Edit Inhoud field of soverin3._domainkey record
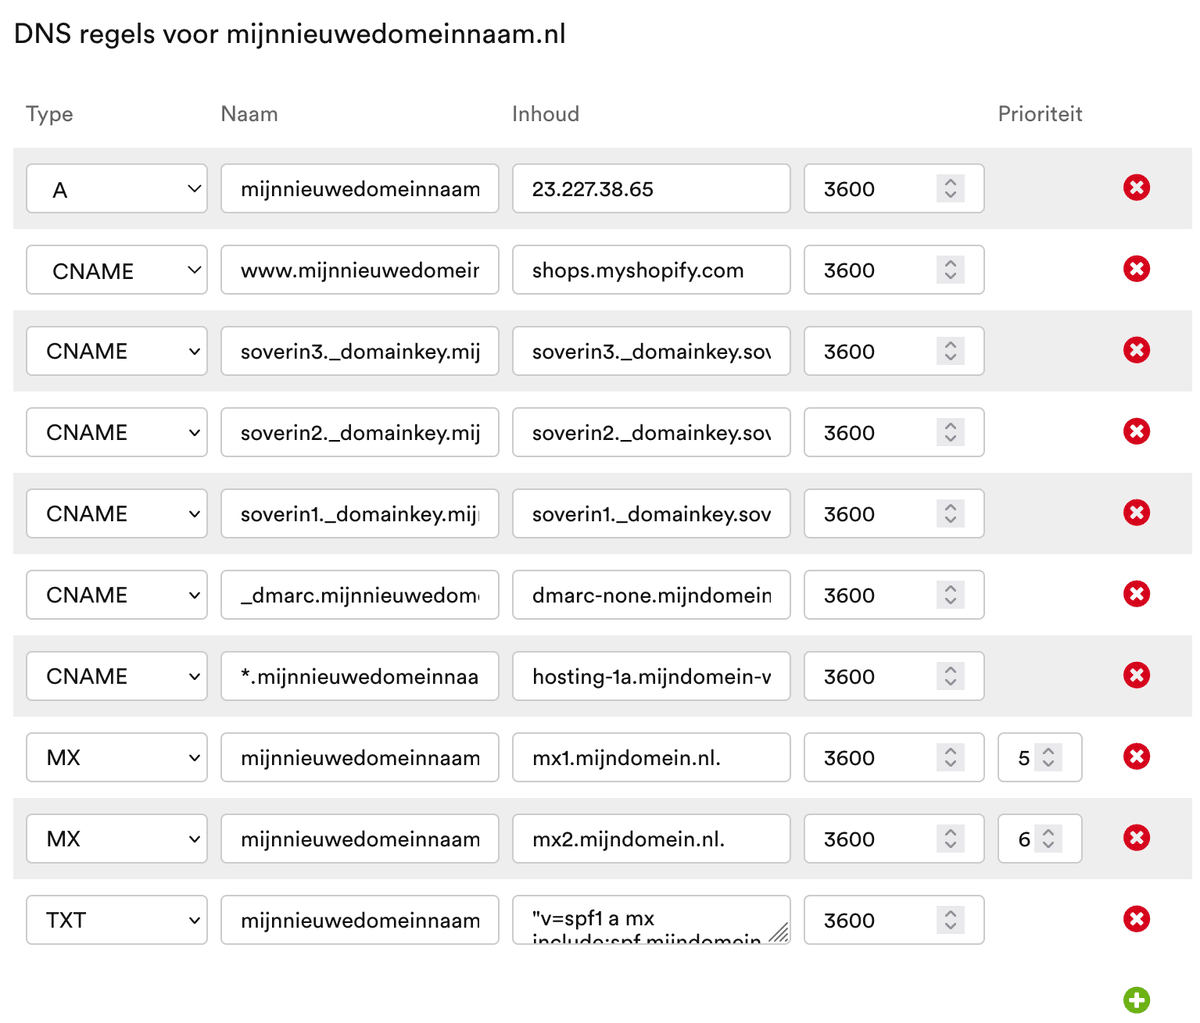1200x1023 pixels. point(651,351)
